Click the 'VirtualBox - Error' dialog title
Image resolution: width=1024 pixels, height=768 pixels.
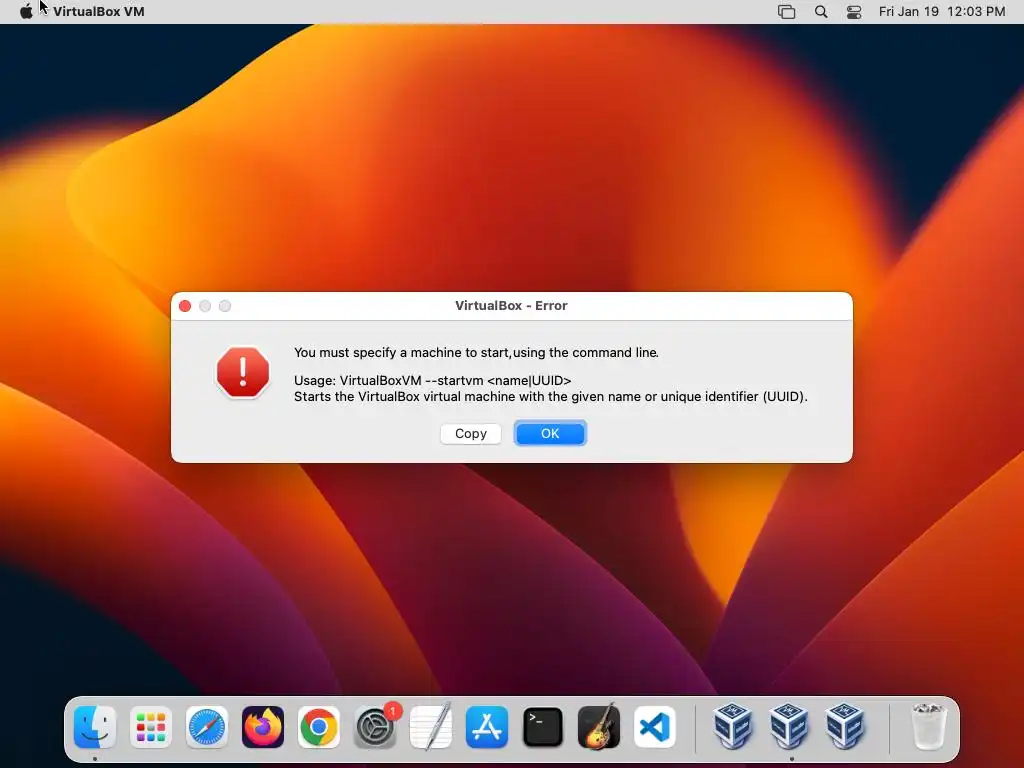511,306
